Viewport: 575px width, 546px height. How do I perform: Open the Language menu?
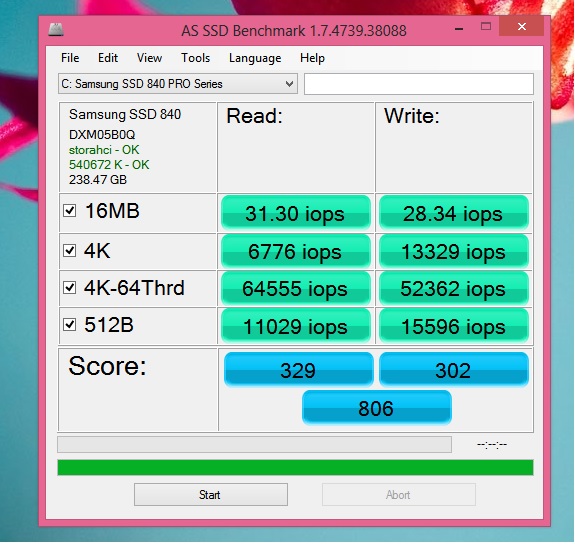point(255,58)
